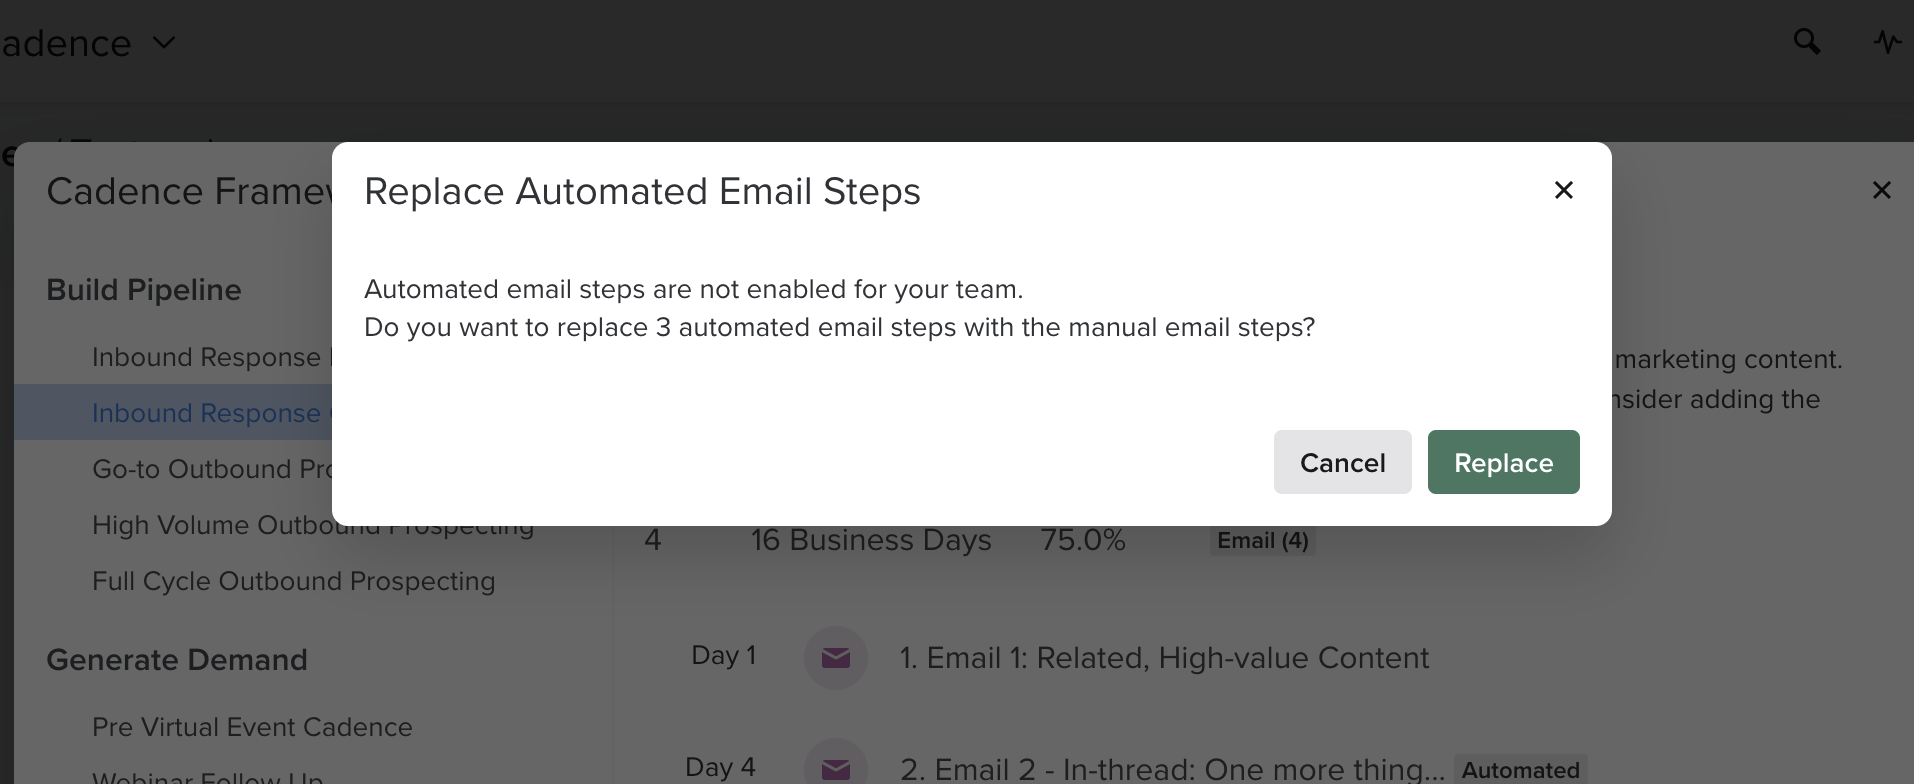The width and height of the screenshot is (1914, 784).
Task: Open Email 2 In-thread step
Action: pos(1171,769)
